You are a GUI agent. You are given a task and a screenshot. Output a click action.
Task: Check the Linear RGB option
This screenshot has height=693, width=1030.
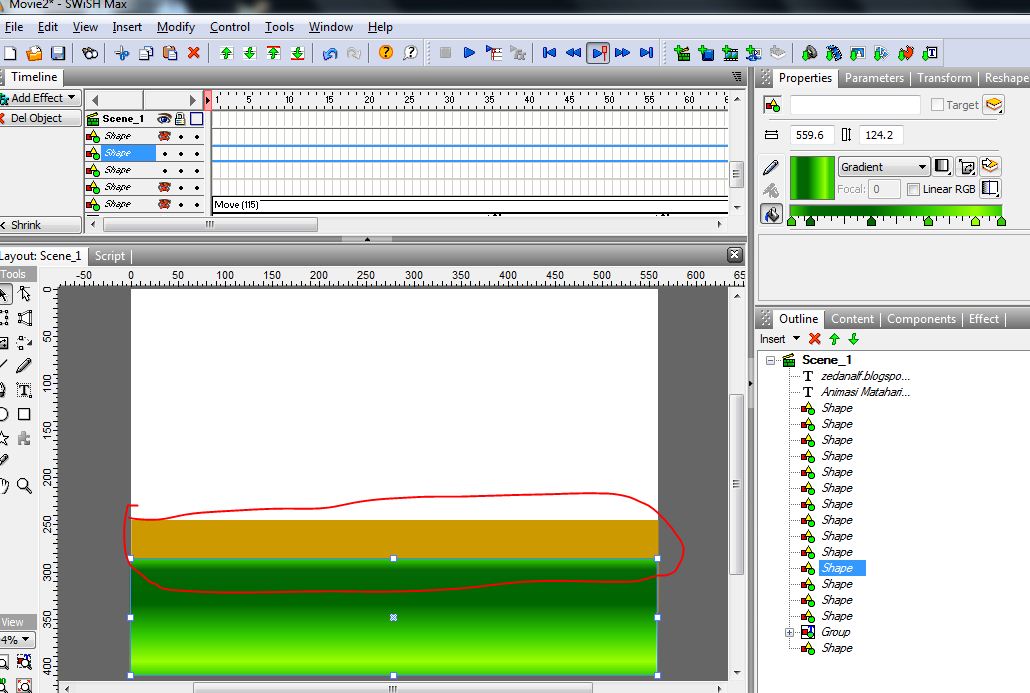(913, 188)
